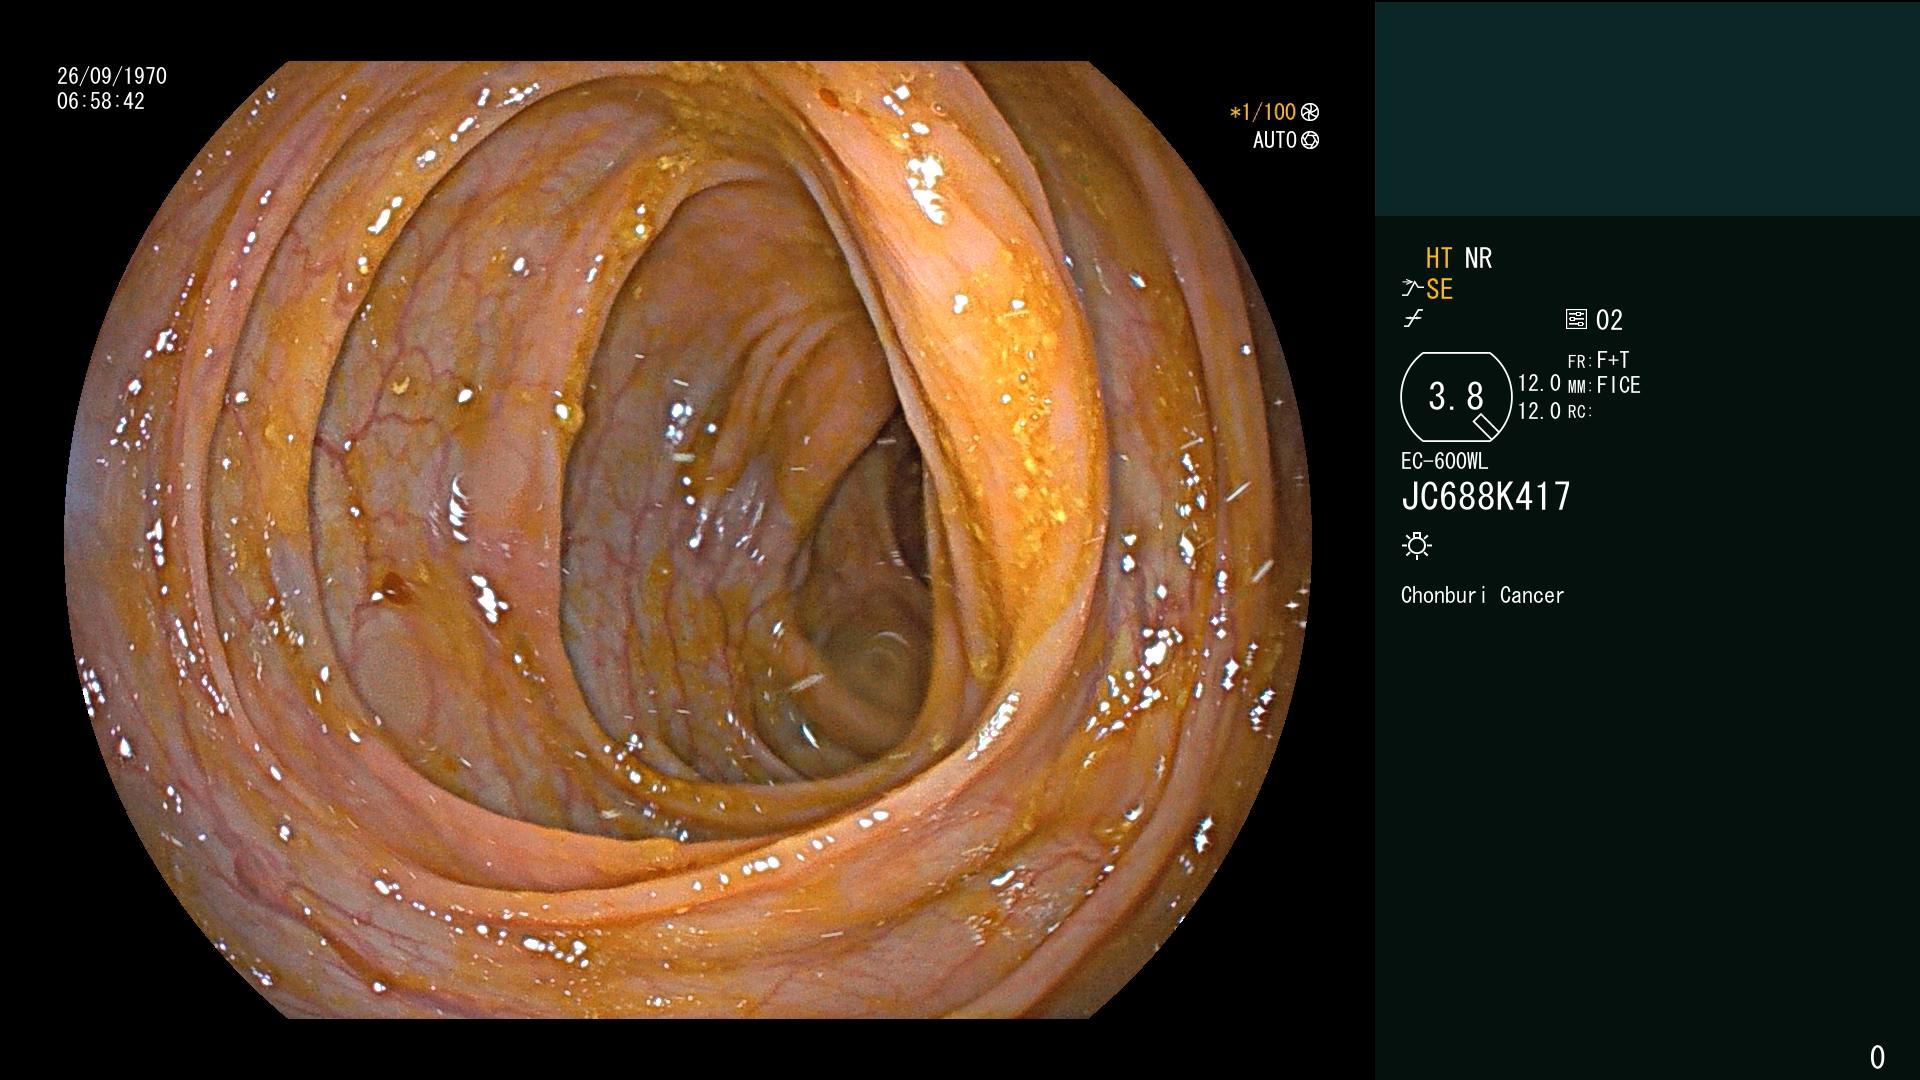This screenshot has width=1920, height=1080.
Task: Click the time 06:58:42
Action: point(101,101)
